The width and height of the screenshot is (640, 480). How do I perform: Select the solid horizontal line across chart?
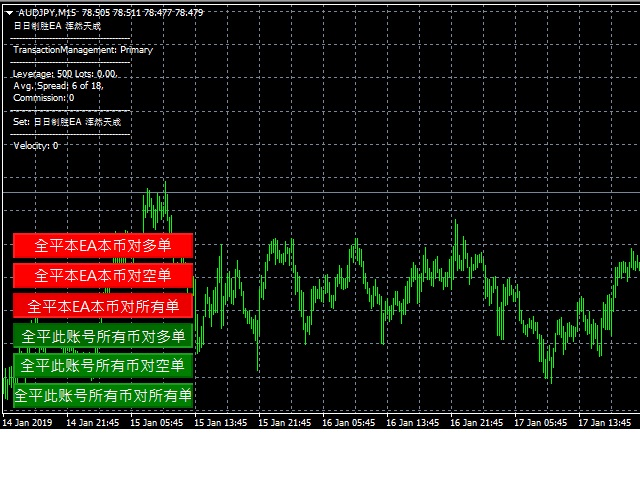tap(400, 192)
